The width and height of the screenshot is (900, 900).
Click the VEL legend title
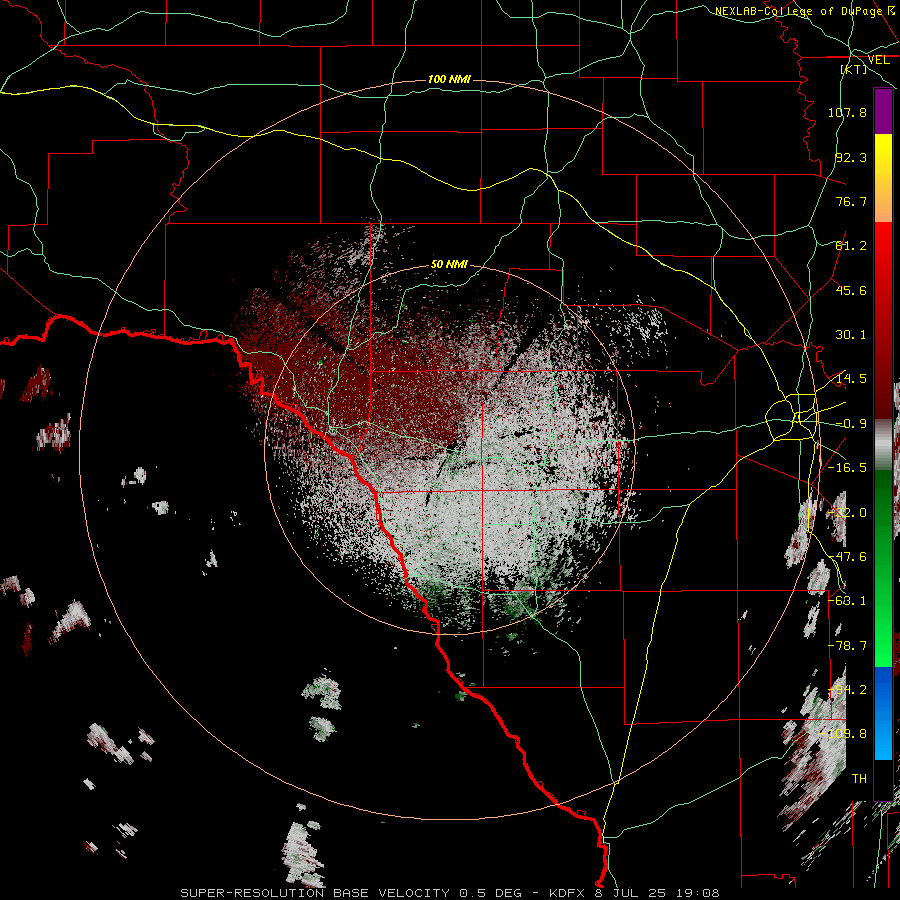tap(878, 60)
